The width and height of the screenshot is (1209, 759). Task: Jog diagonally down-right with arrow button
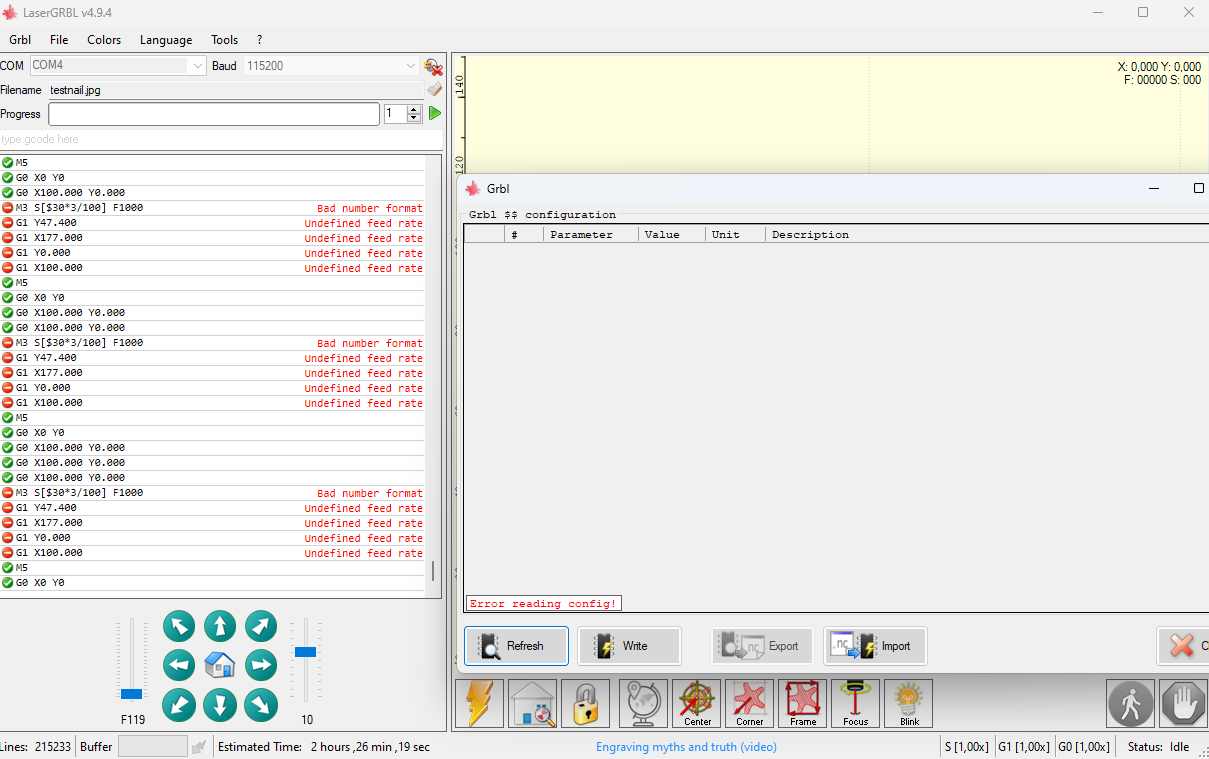[261, 705]
